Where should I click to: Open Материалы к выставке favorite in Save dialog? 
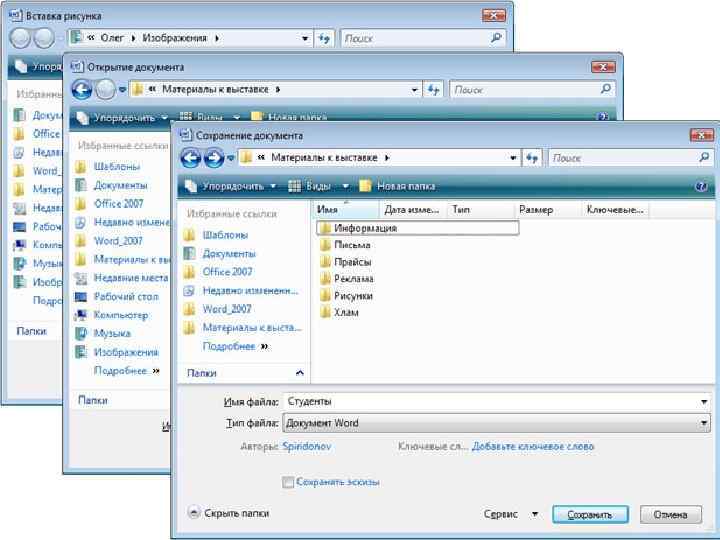point(252,327)
